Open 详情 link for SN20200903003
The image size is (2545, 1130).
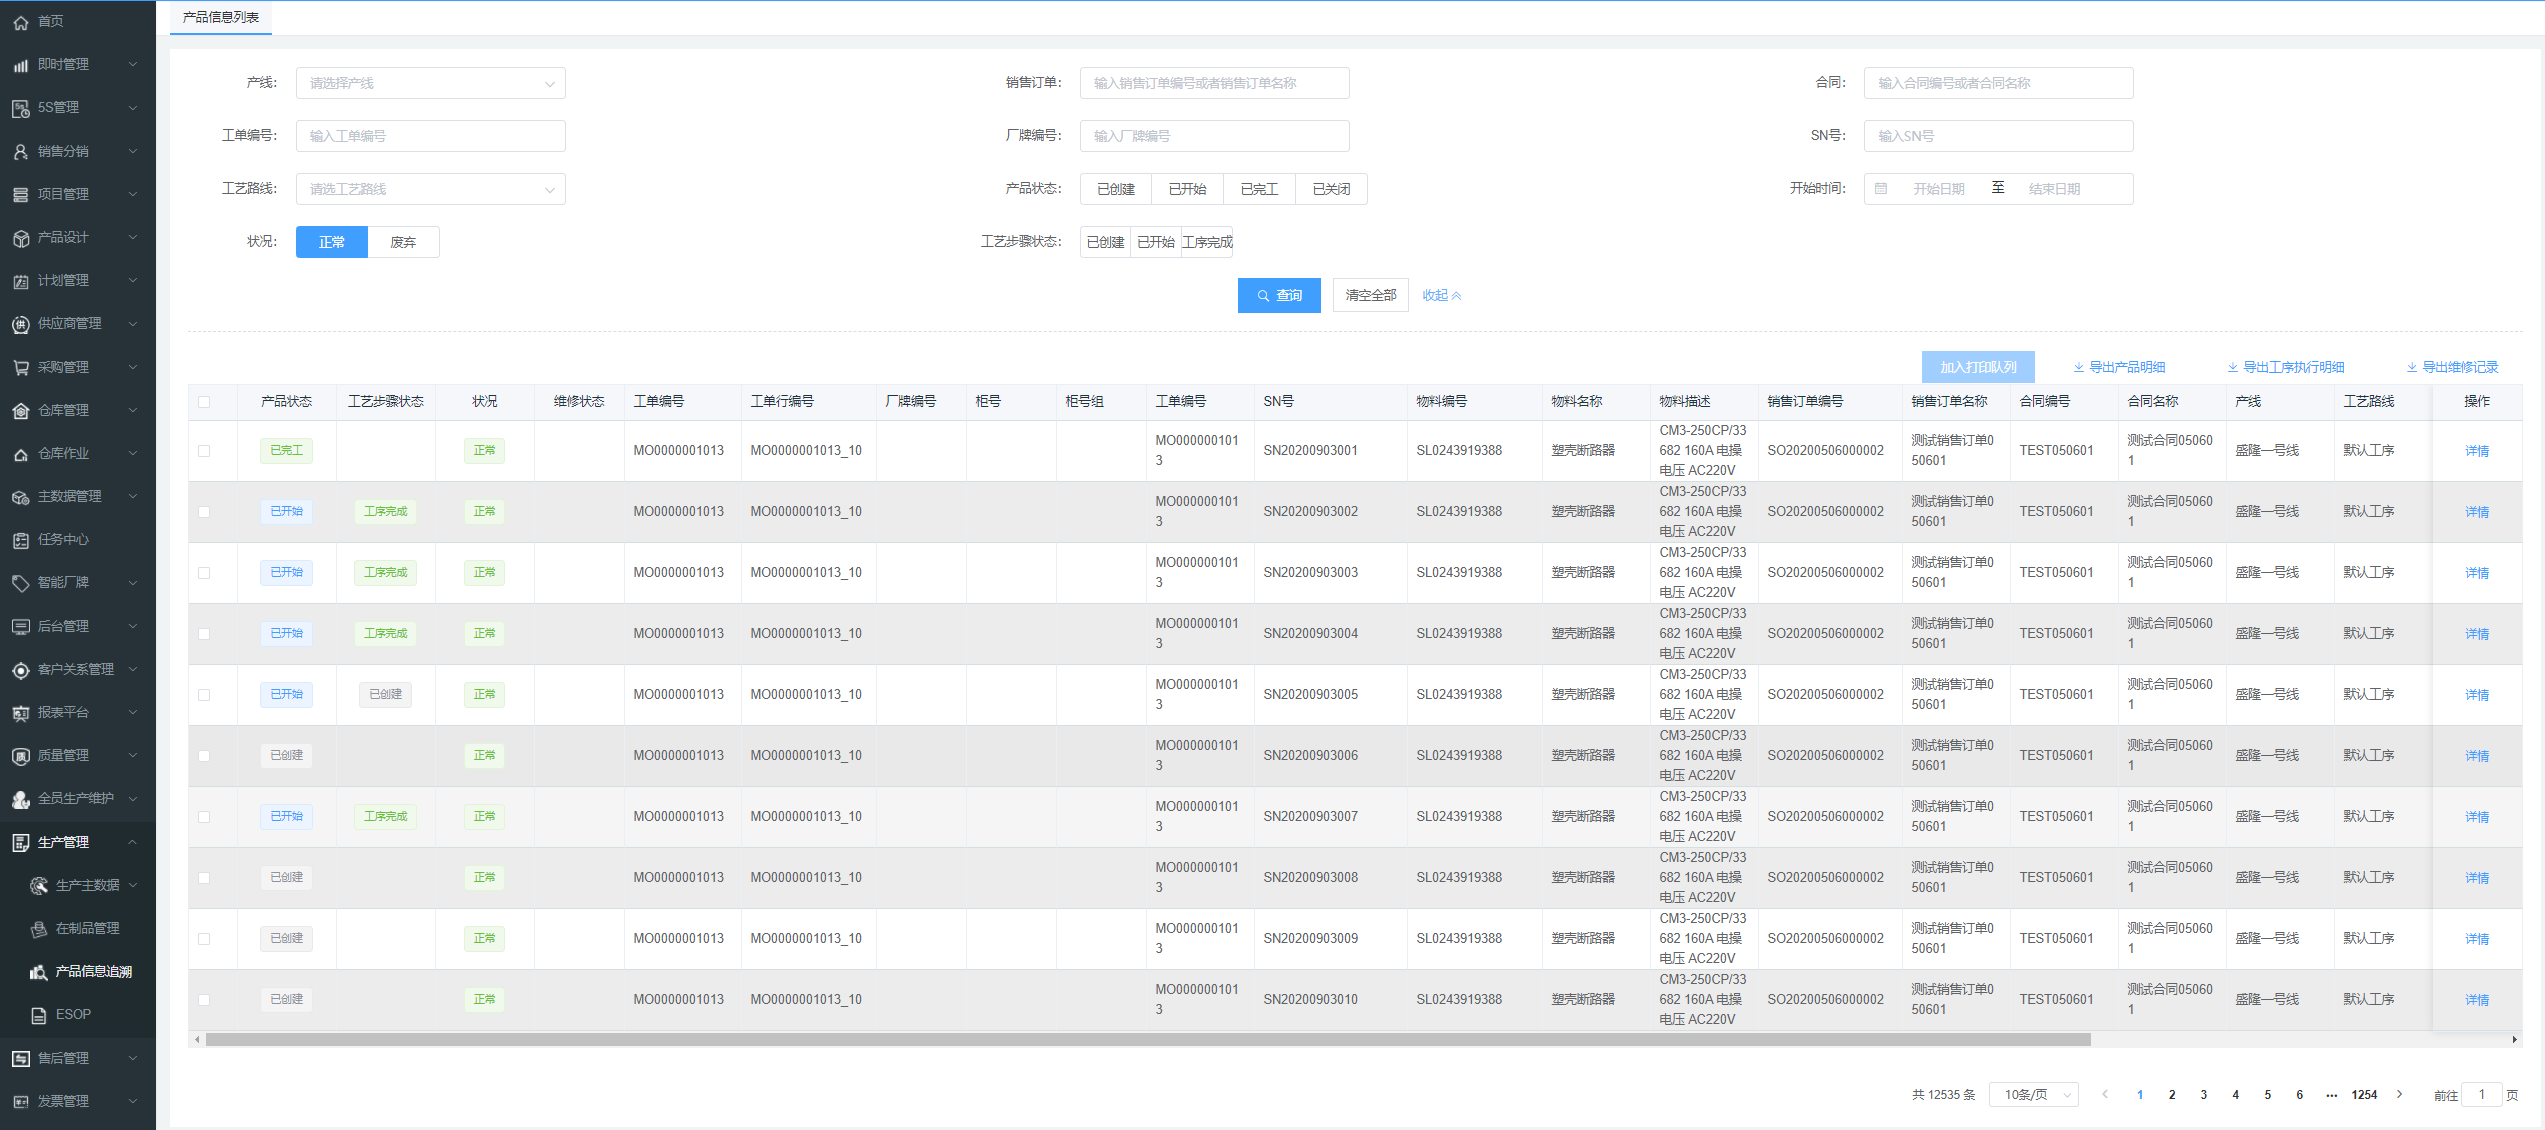2476,573
